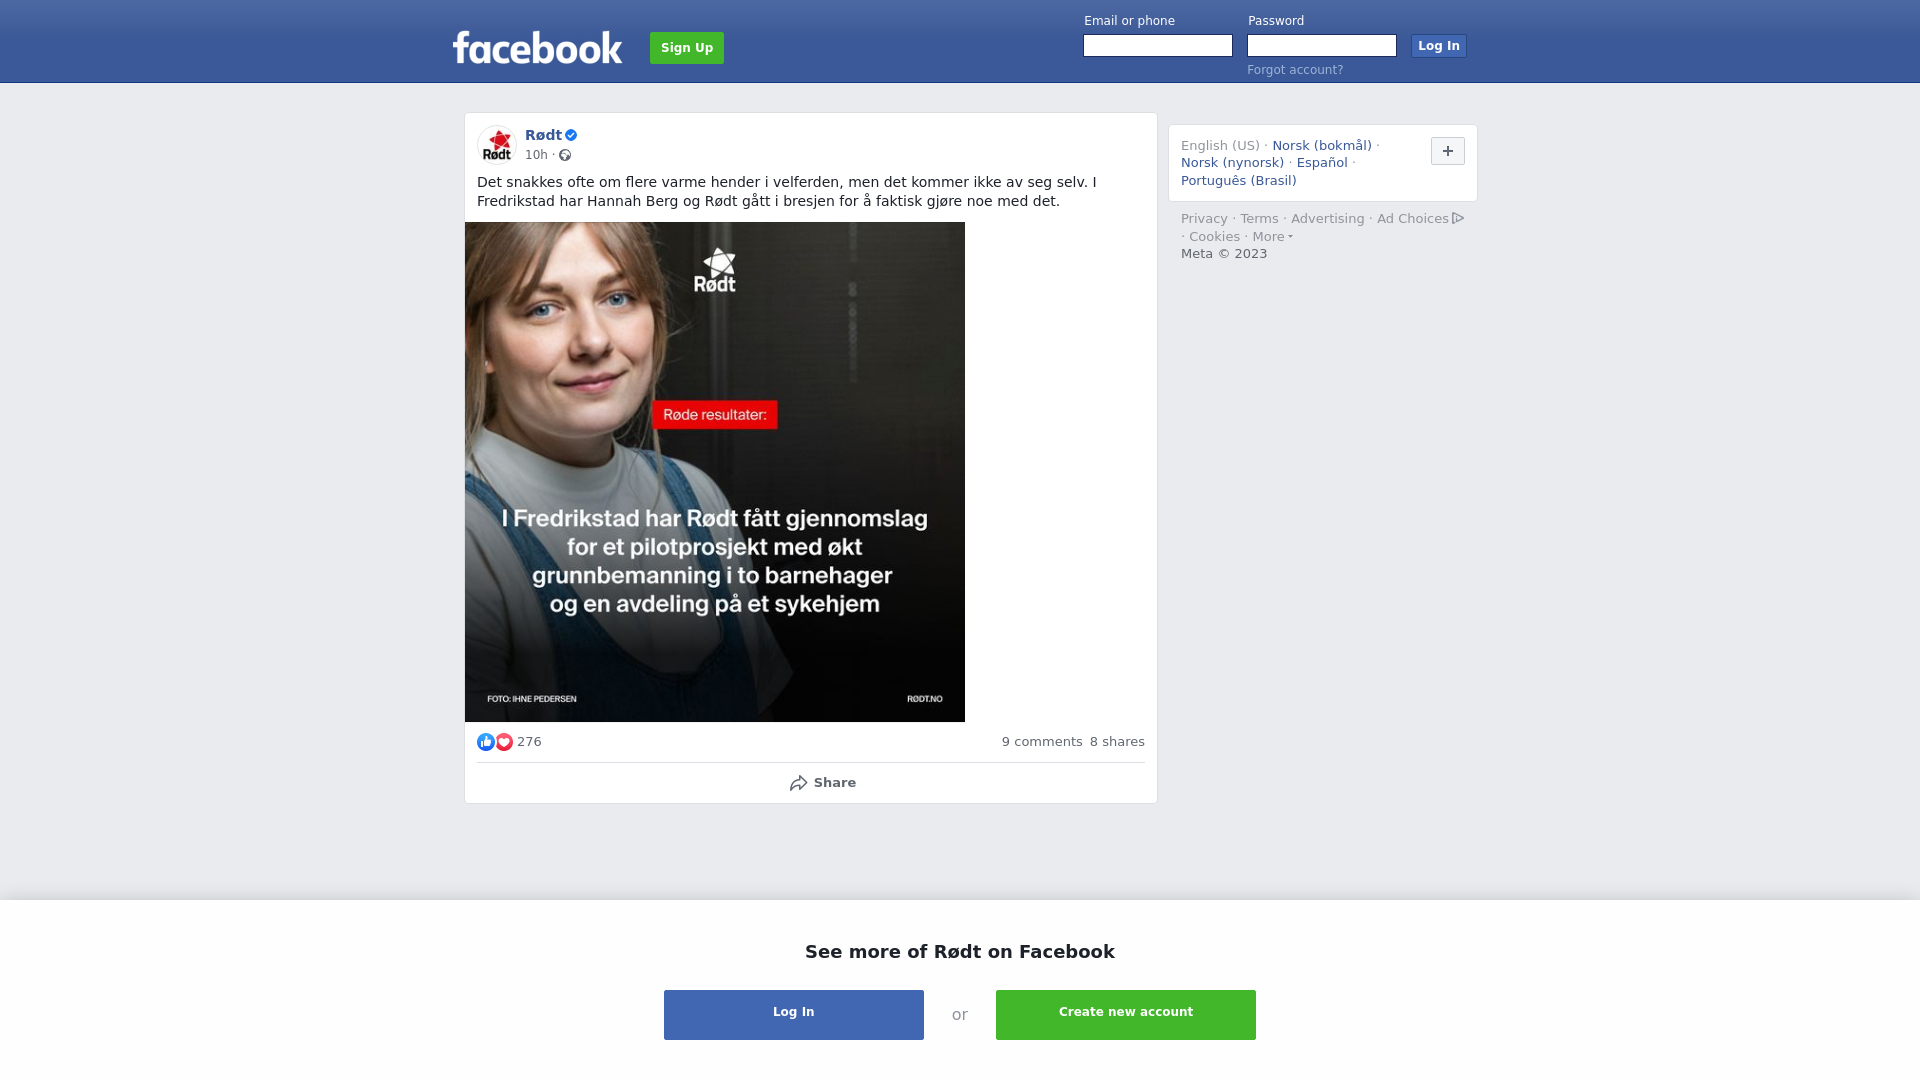The width and height of the screenshot is (1920, 1080).
Task: Click the Create new account button
Action: click(1126, 1015)
